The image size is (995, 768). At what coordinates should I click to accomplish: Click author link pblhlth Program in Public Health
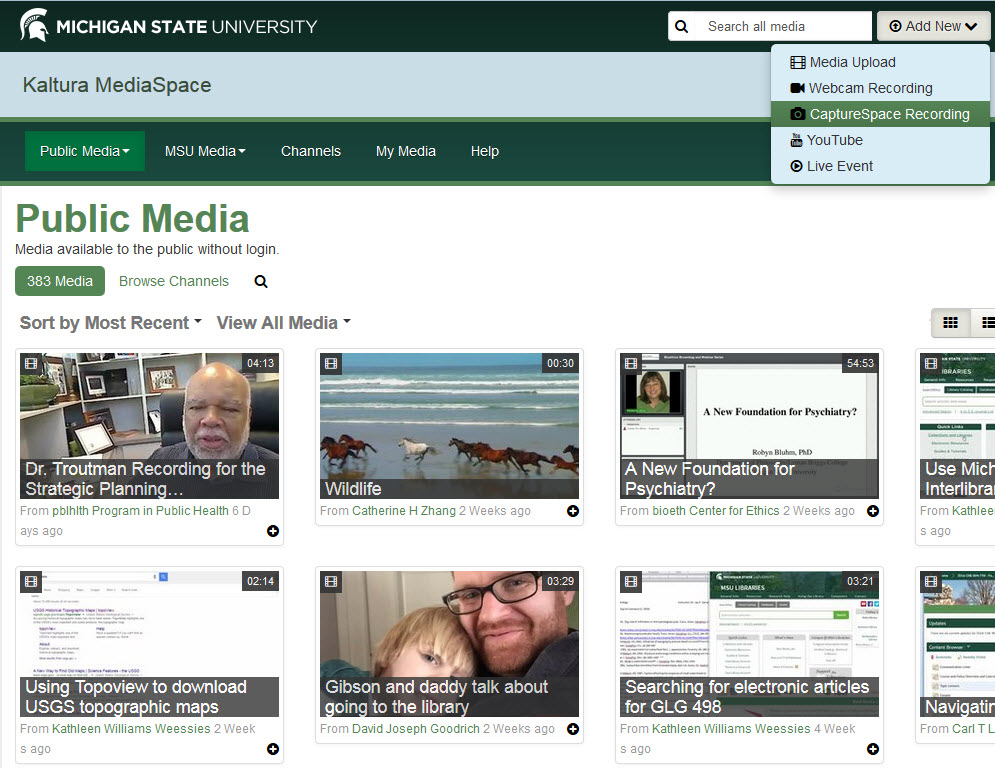(x=140, y=511)
